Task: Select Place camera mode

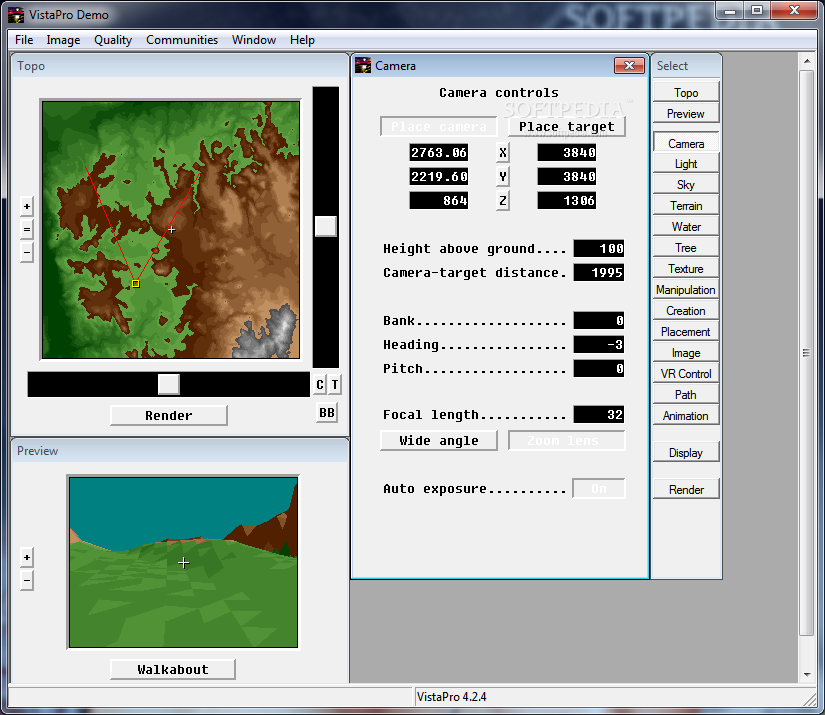Action: coord(439,127)
